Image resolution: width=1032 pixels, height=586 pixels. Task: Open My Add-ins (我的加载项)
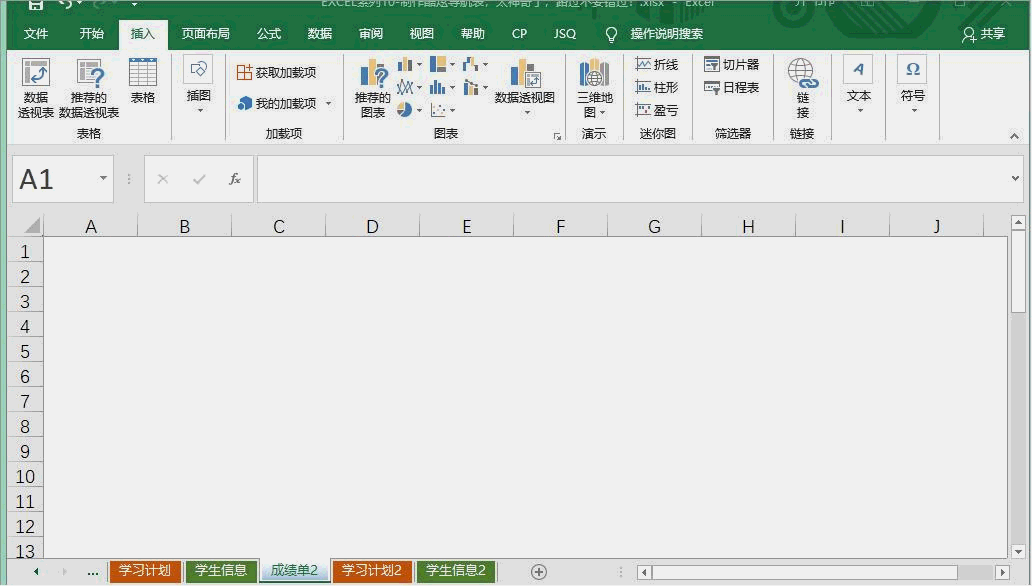click(x=277, y=103)
